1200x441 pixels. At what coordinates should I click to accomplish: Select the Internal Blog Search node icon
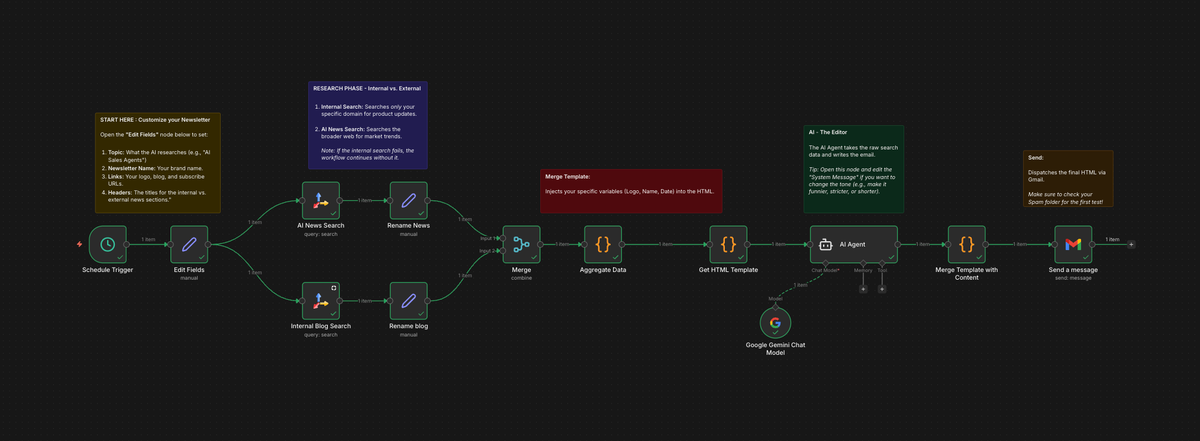[x=321, y=301]
